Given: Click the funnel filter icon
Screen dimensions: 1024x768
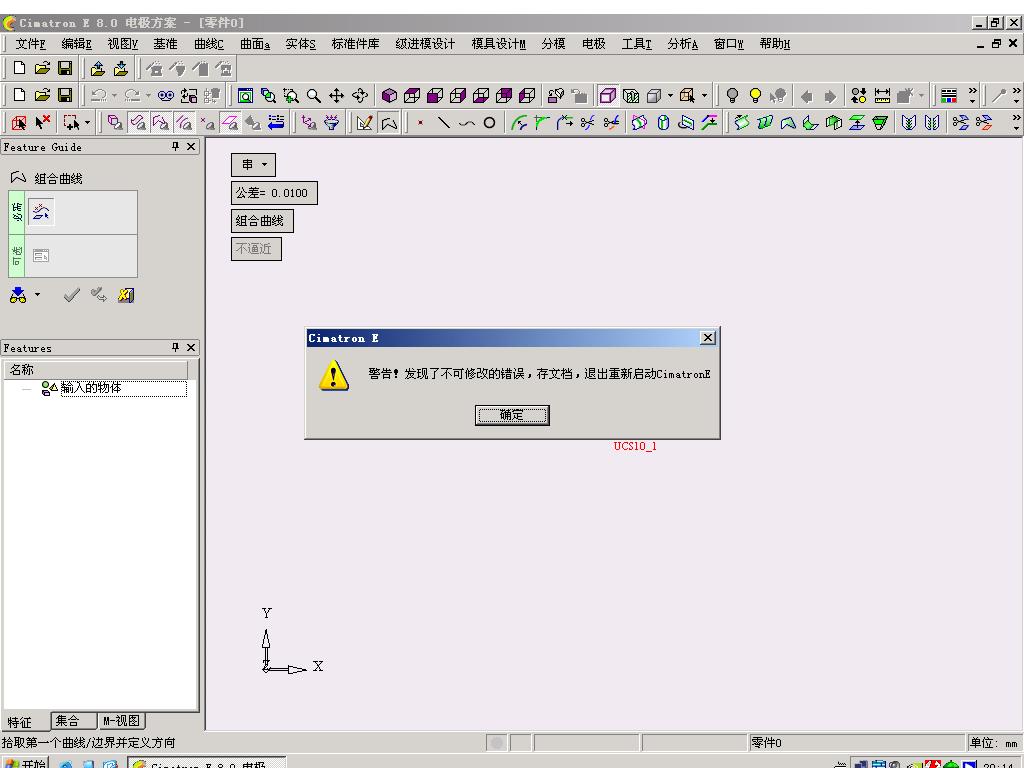Looking at the screenshot, I should [332, 122].
